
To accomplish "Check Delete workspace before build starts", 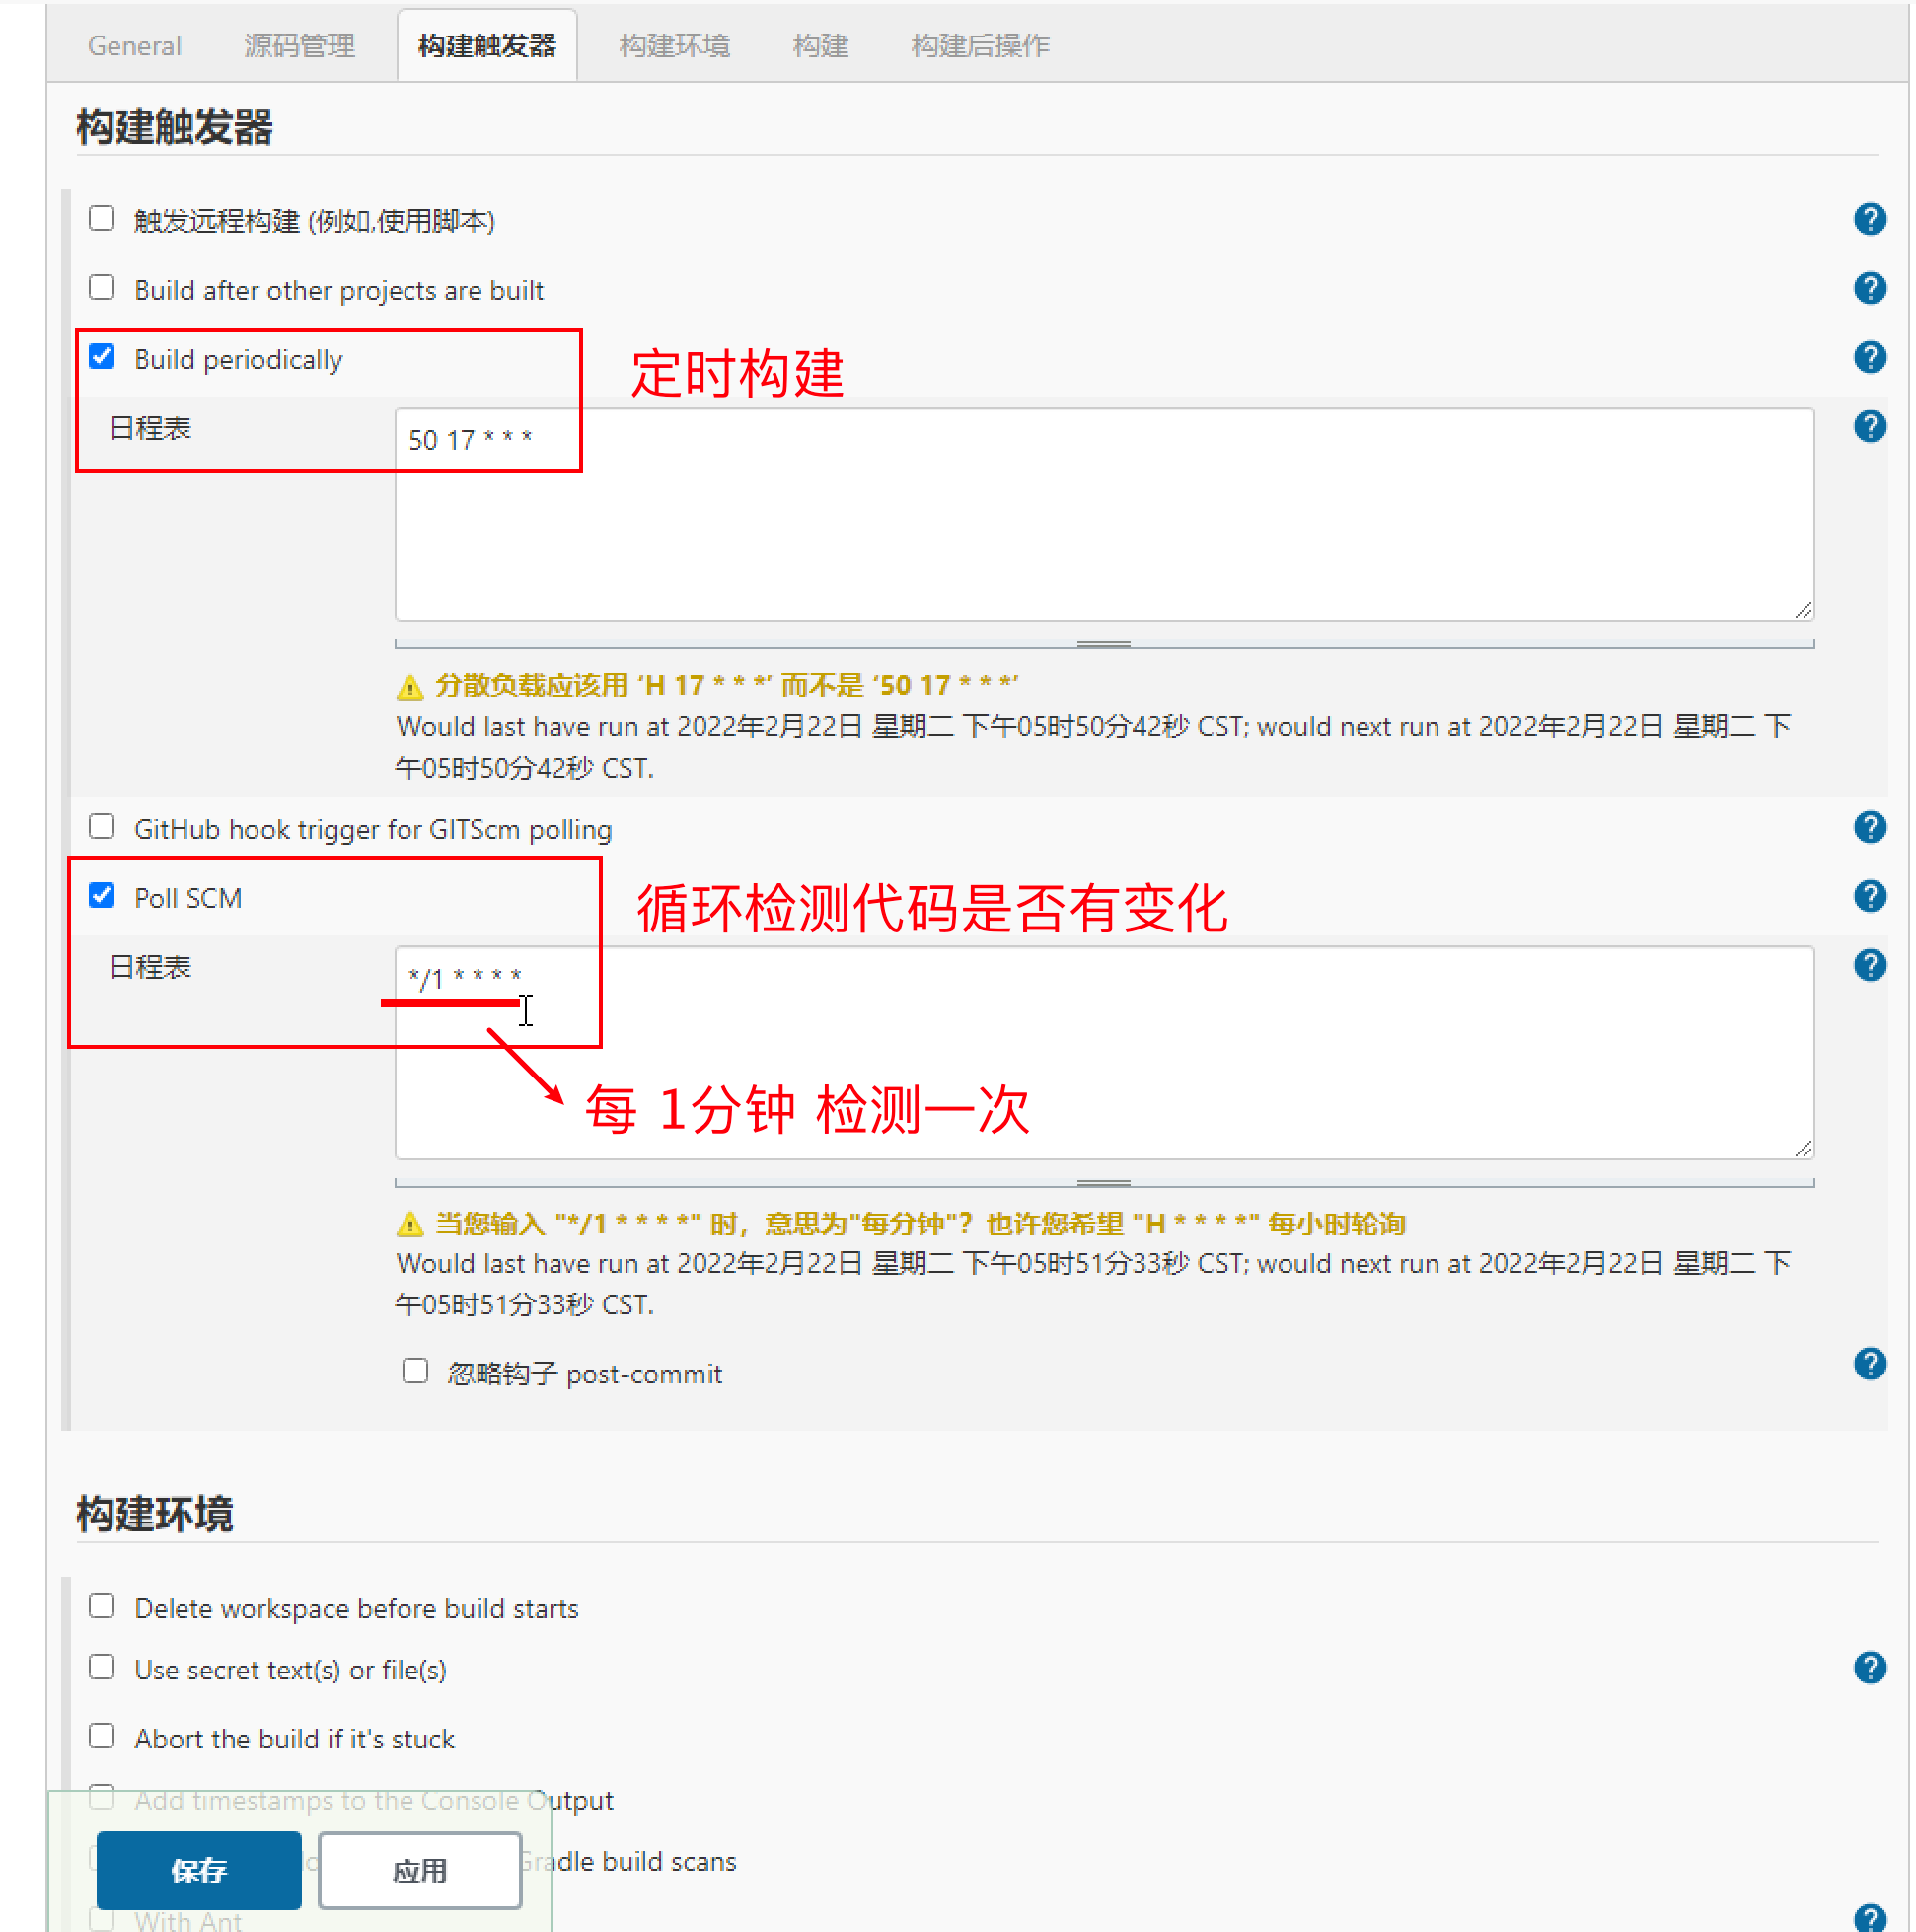I will click(x=102, y=1606).
